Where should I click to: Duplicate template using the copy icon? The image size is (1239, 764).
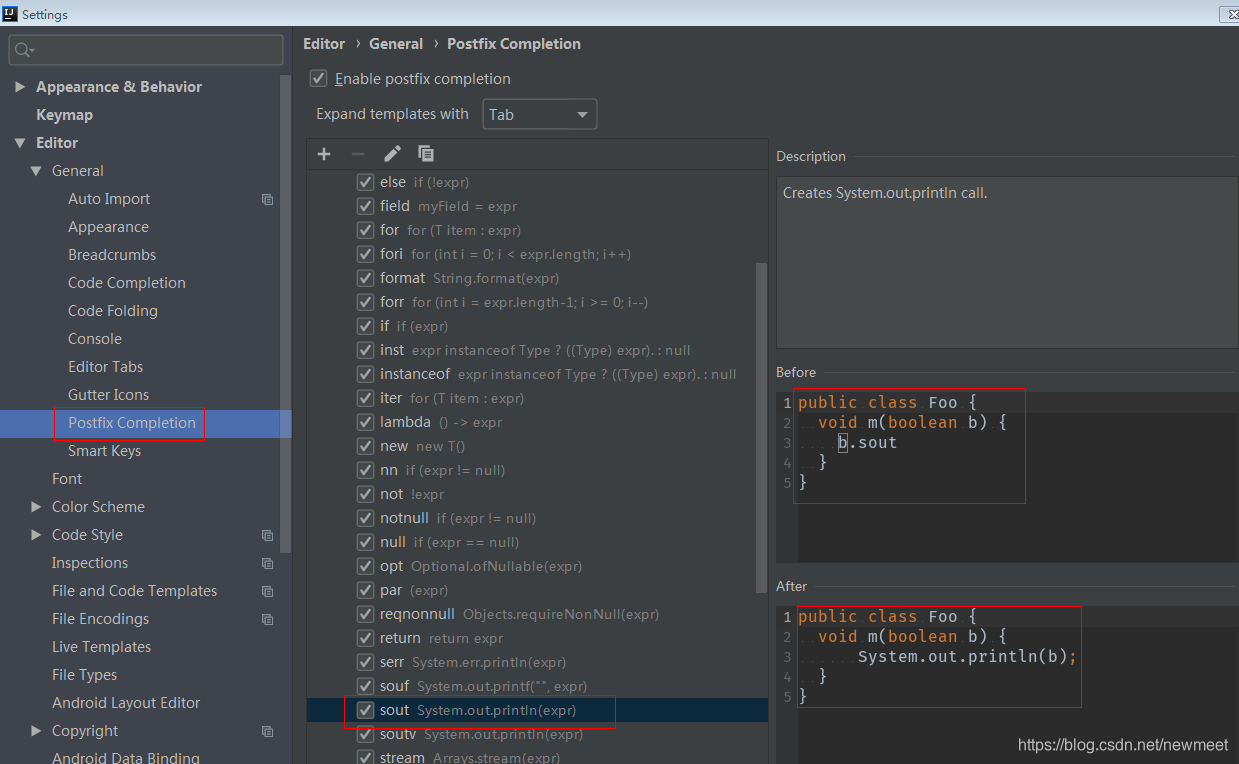coord(426,154)
